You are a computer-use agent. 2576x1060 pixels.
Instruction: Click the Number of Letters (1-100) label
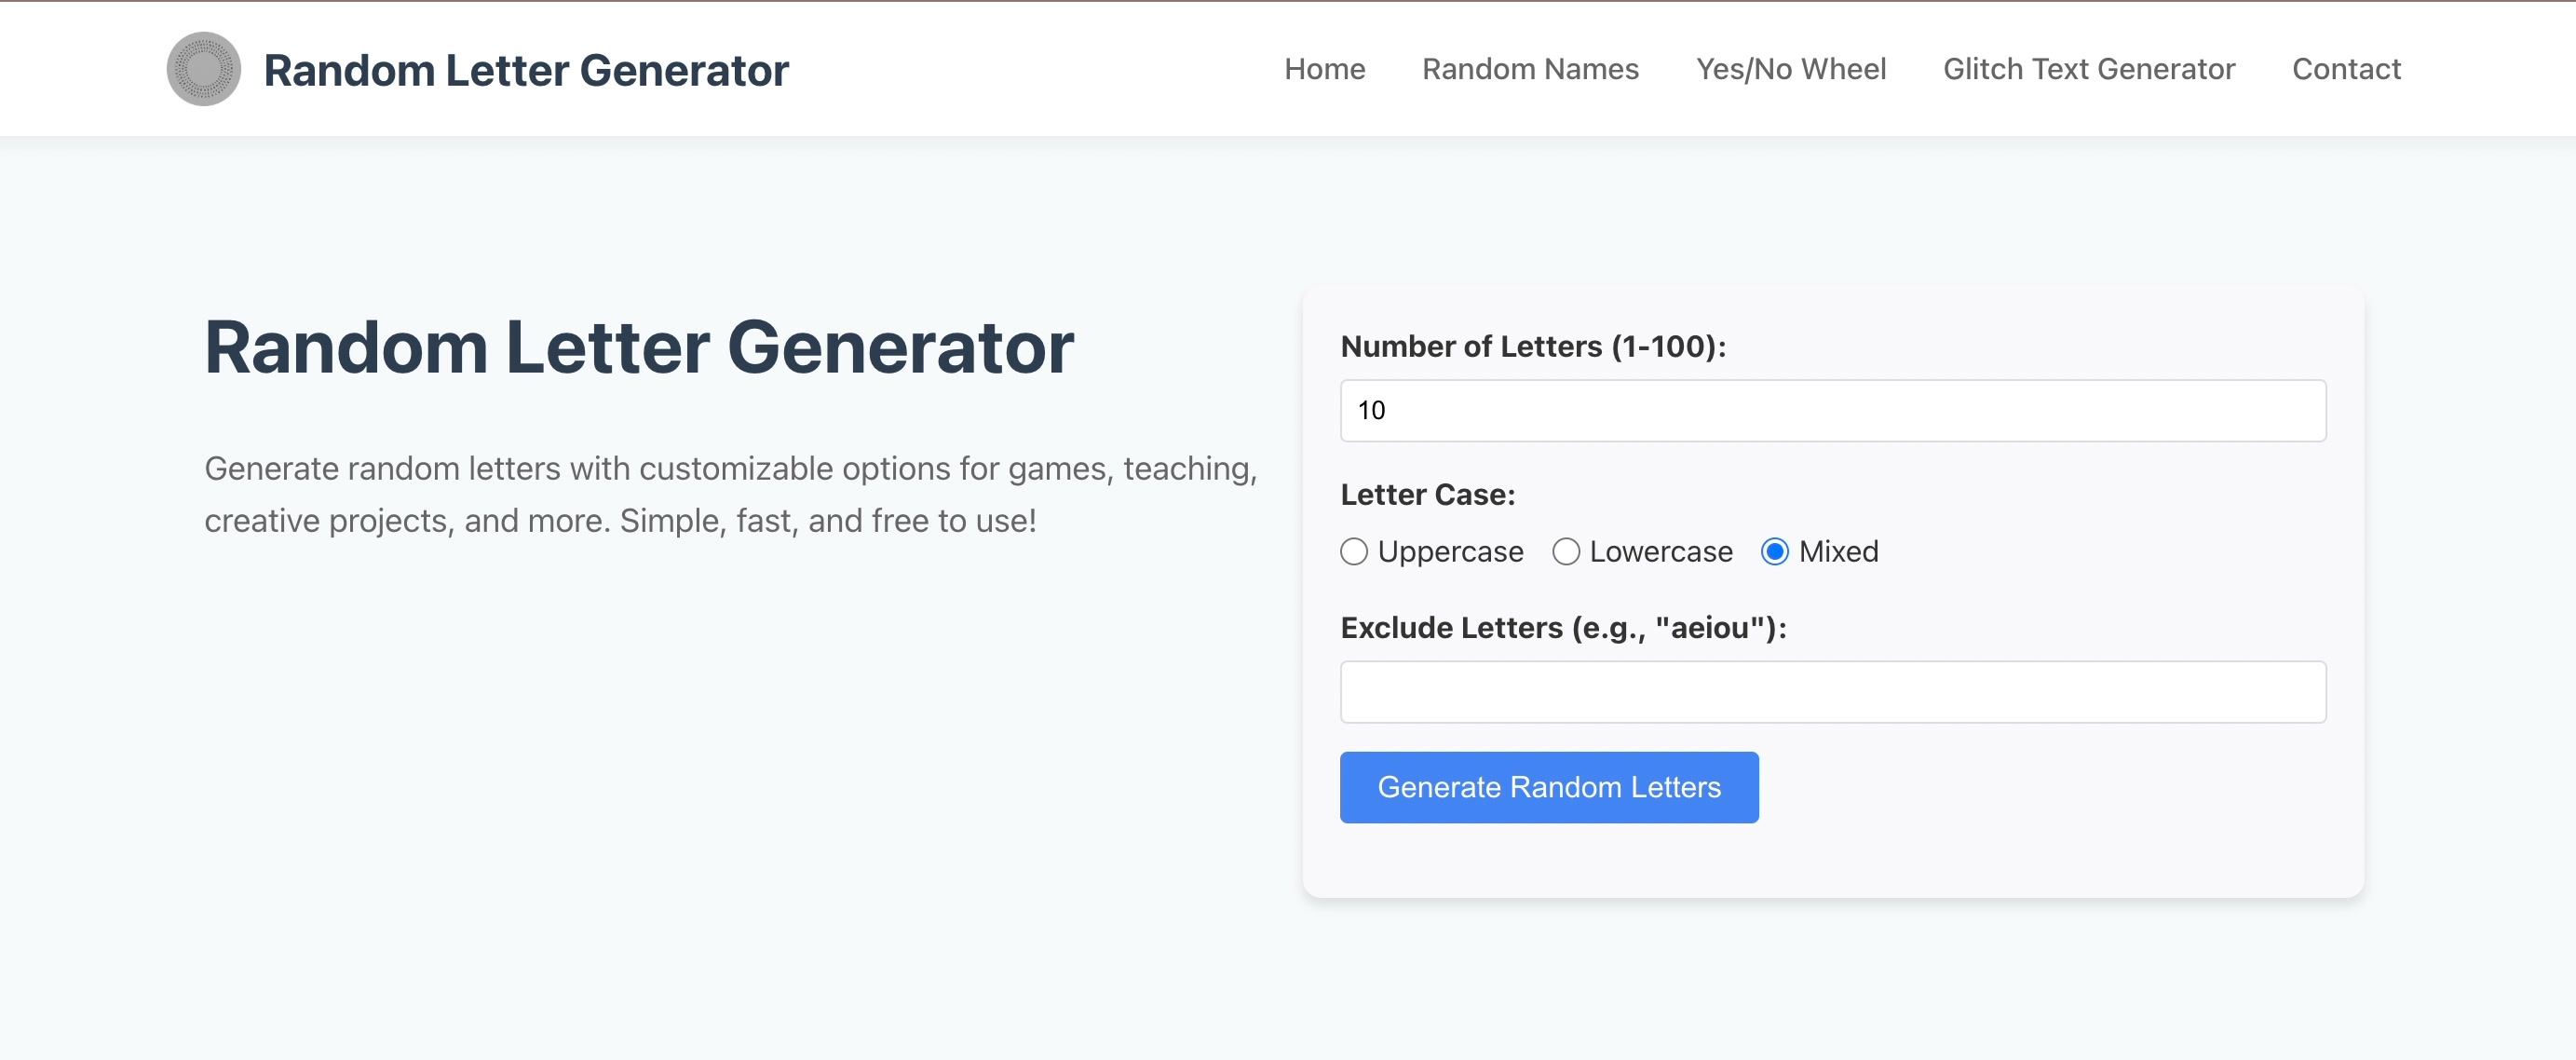(x=1532, y=346)
